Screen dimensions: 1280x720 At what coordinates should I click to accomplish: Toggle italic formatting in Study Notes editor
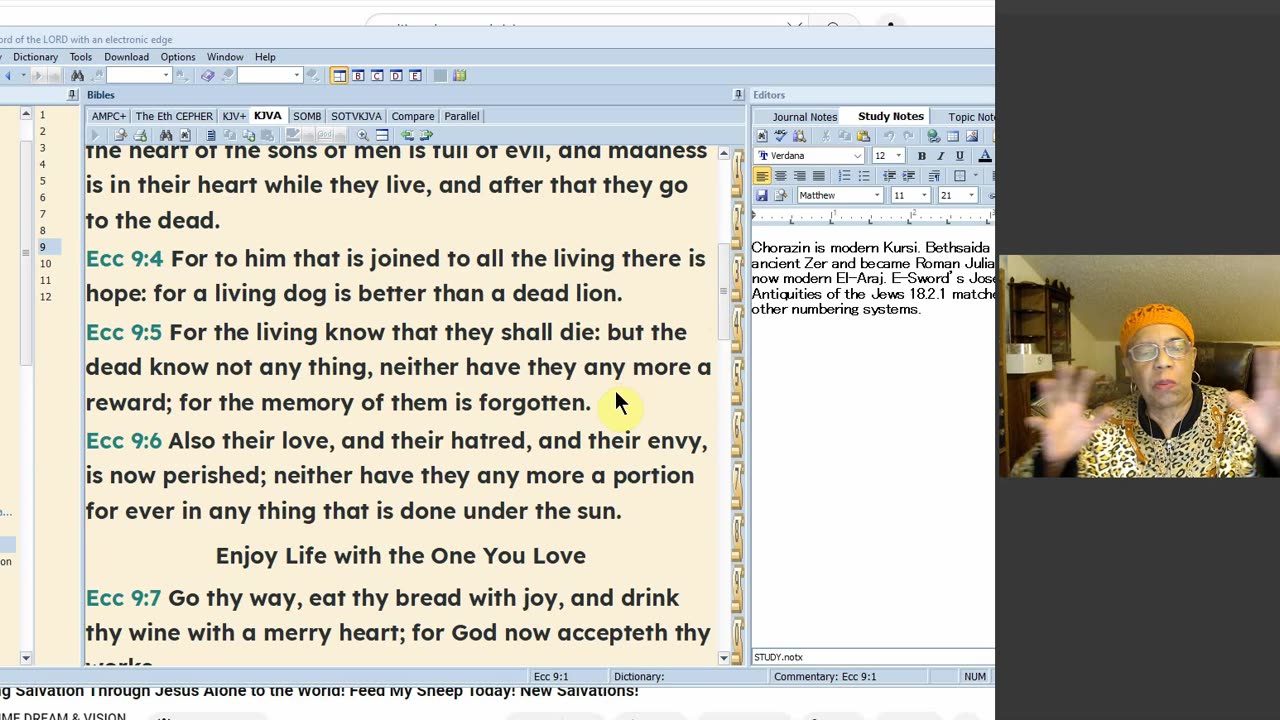940,156
